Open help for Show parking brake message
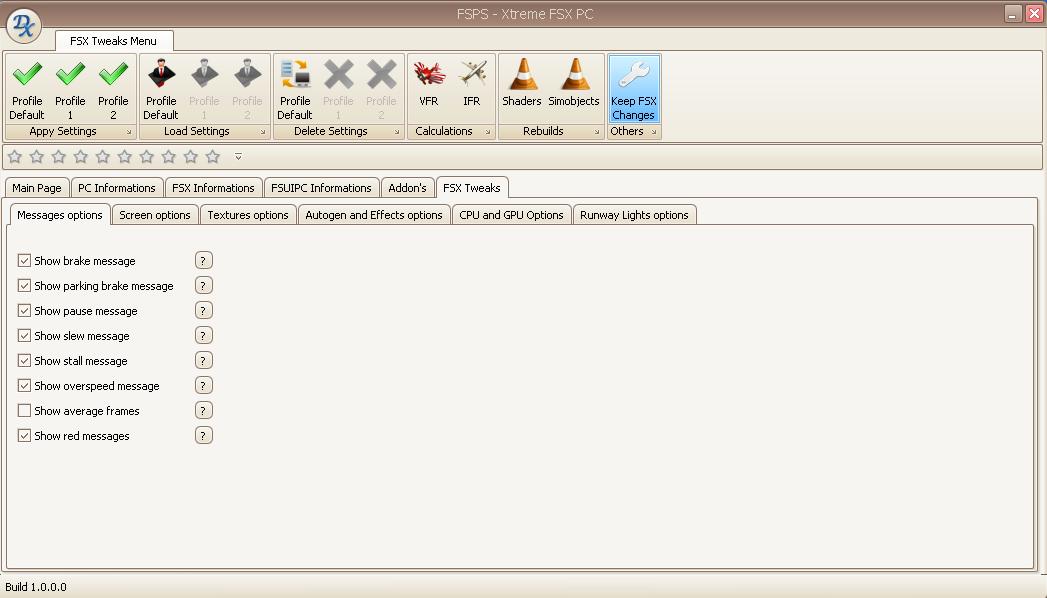 204,286
